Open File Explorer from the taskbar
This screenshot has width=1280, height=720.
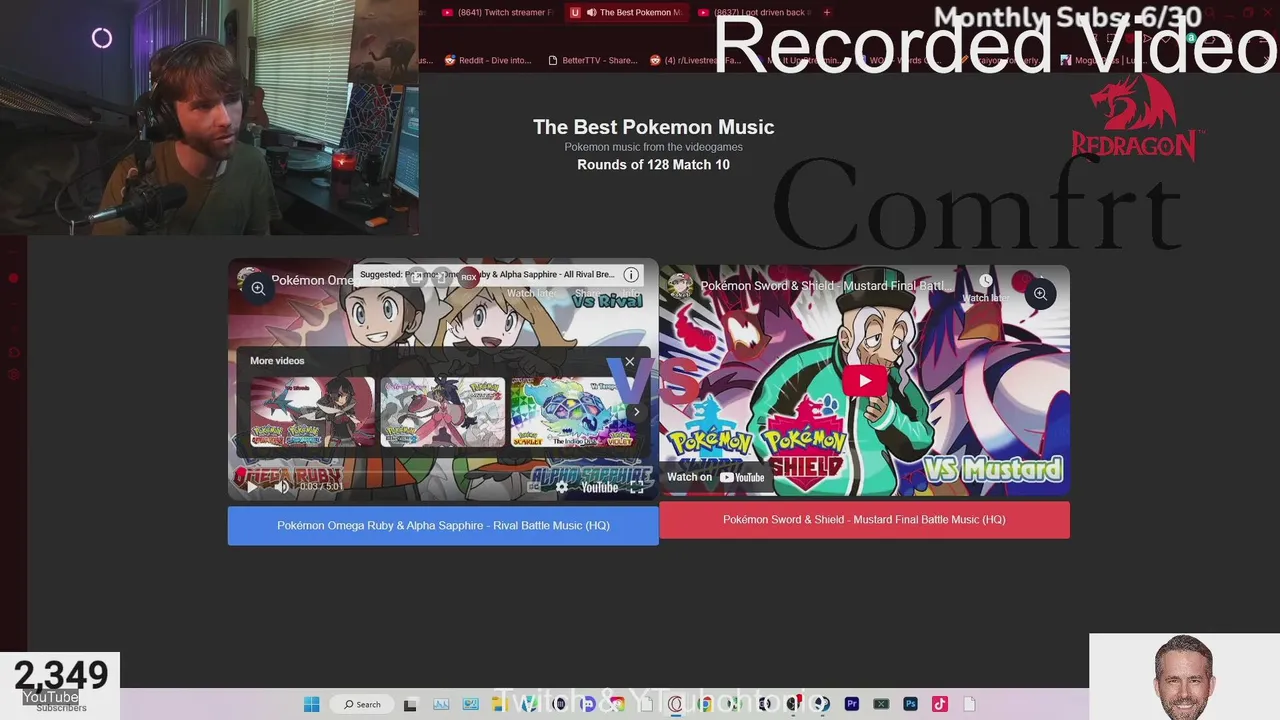tap(499, 704)
